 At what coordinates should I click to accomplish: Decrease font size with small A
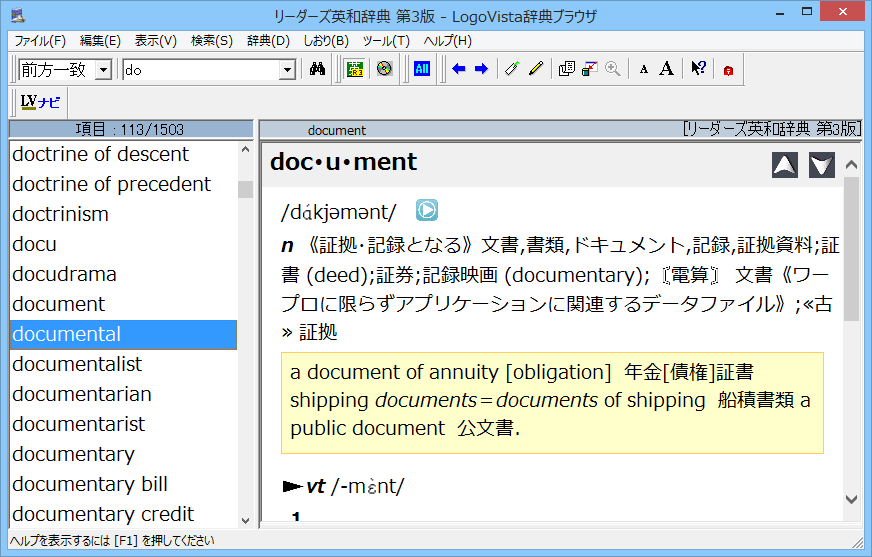(643, 69)
